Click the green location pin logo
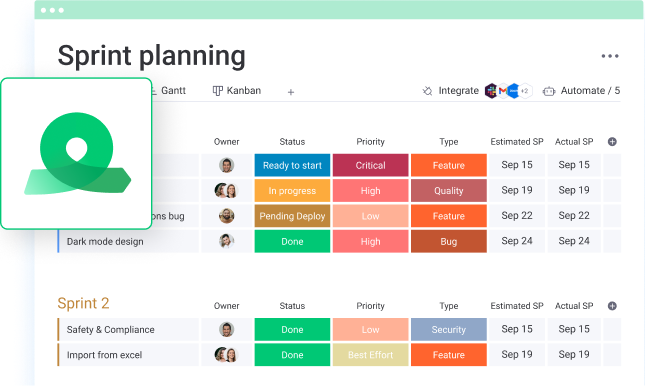Image resolution: width=645 pixels, height=386 pixels. [77, 153]
